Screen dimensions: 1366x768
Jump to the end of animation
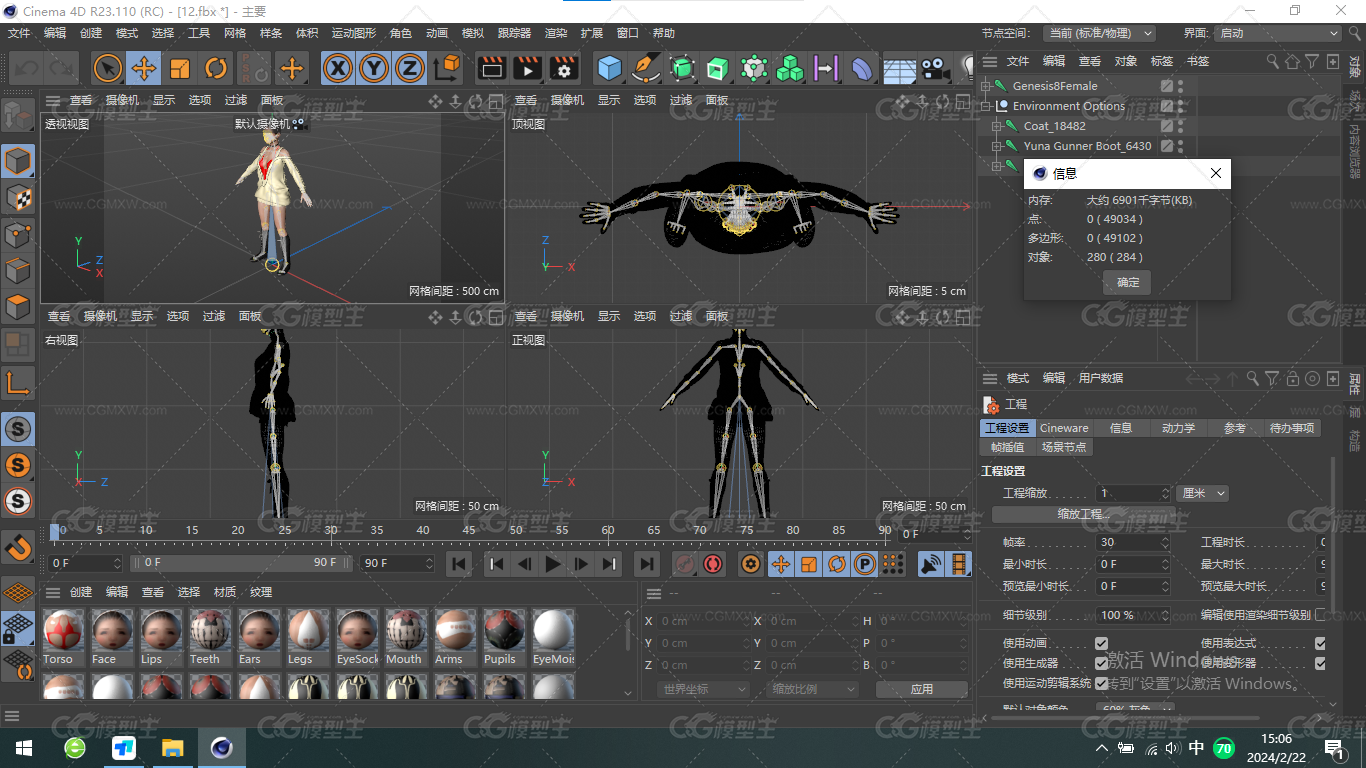click(647, 564)
